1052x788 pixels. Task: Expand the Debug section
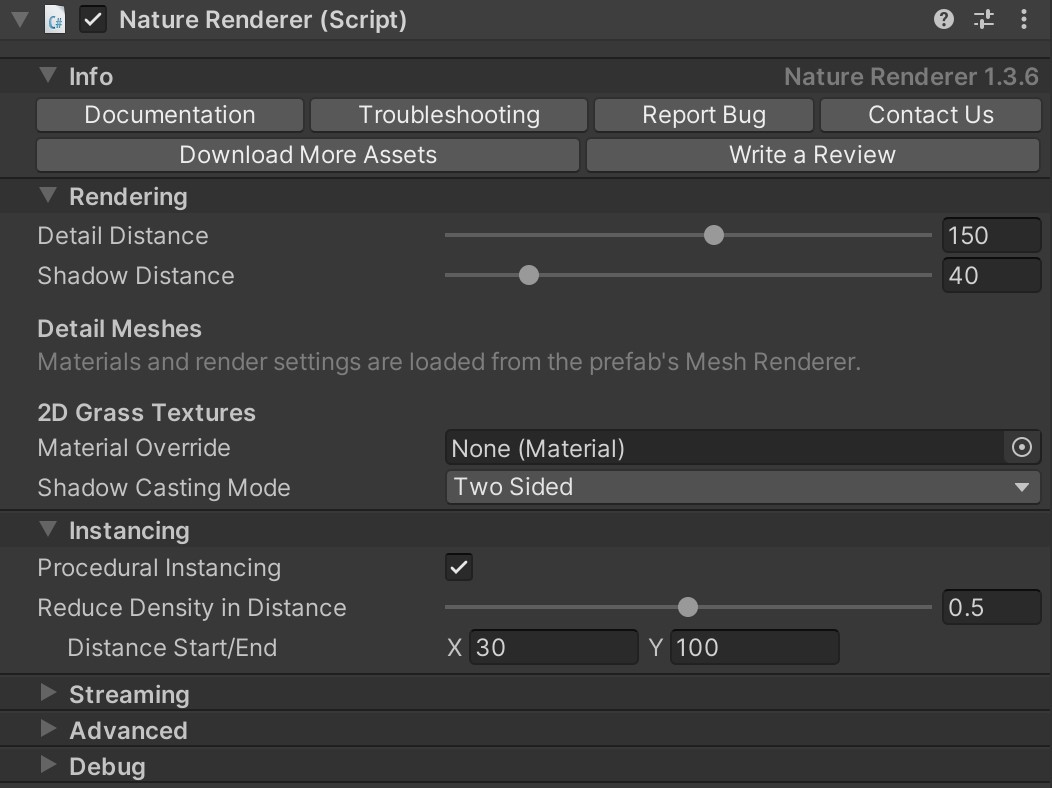[x=47, y=766]
